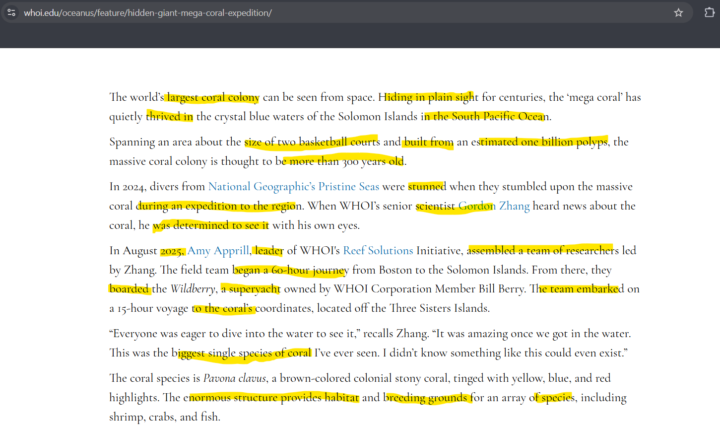Click the phrase "assembled a team of researchers"
This screenshot has width=720, height=425.
[543, 251]
